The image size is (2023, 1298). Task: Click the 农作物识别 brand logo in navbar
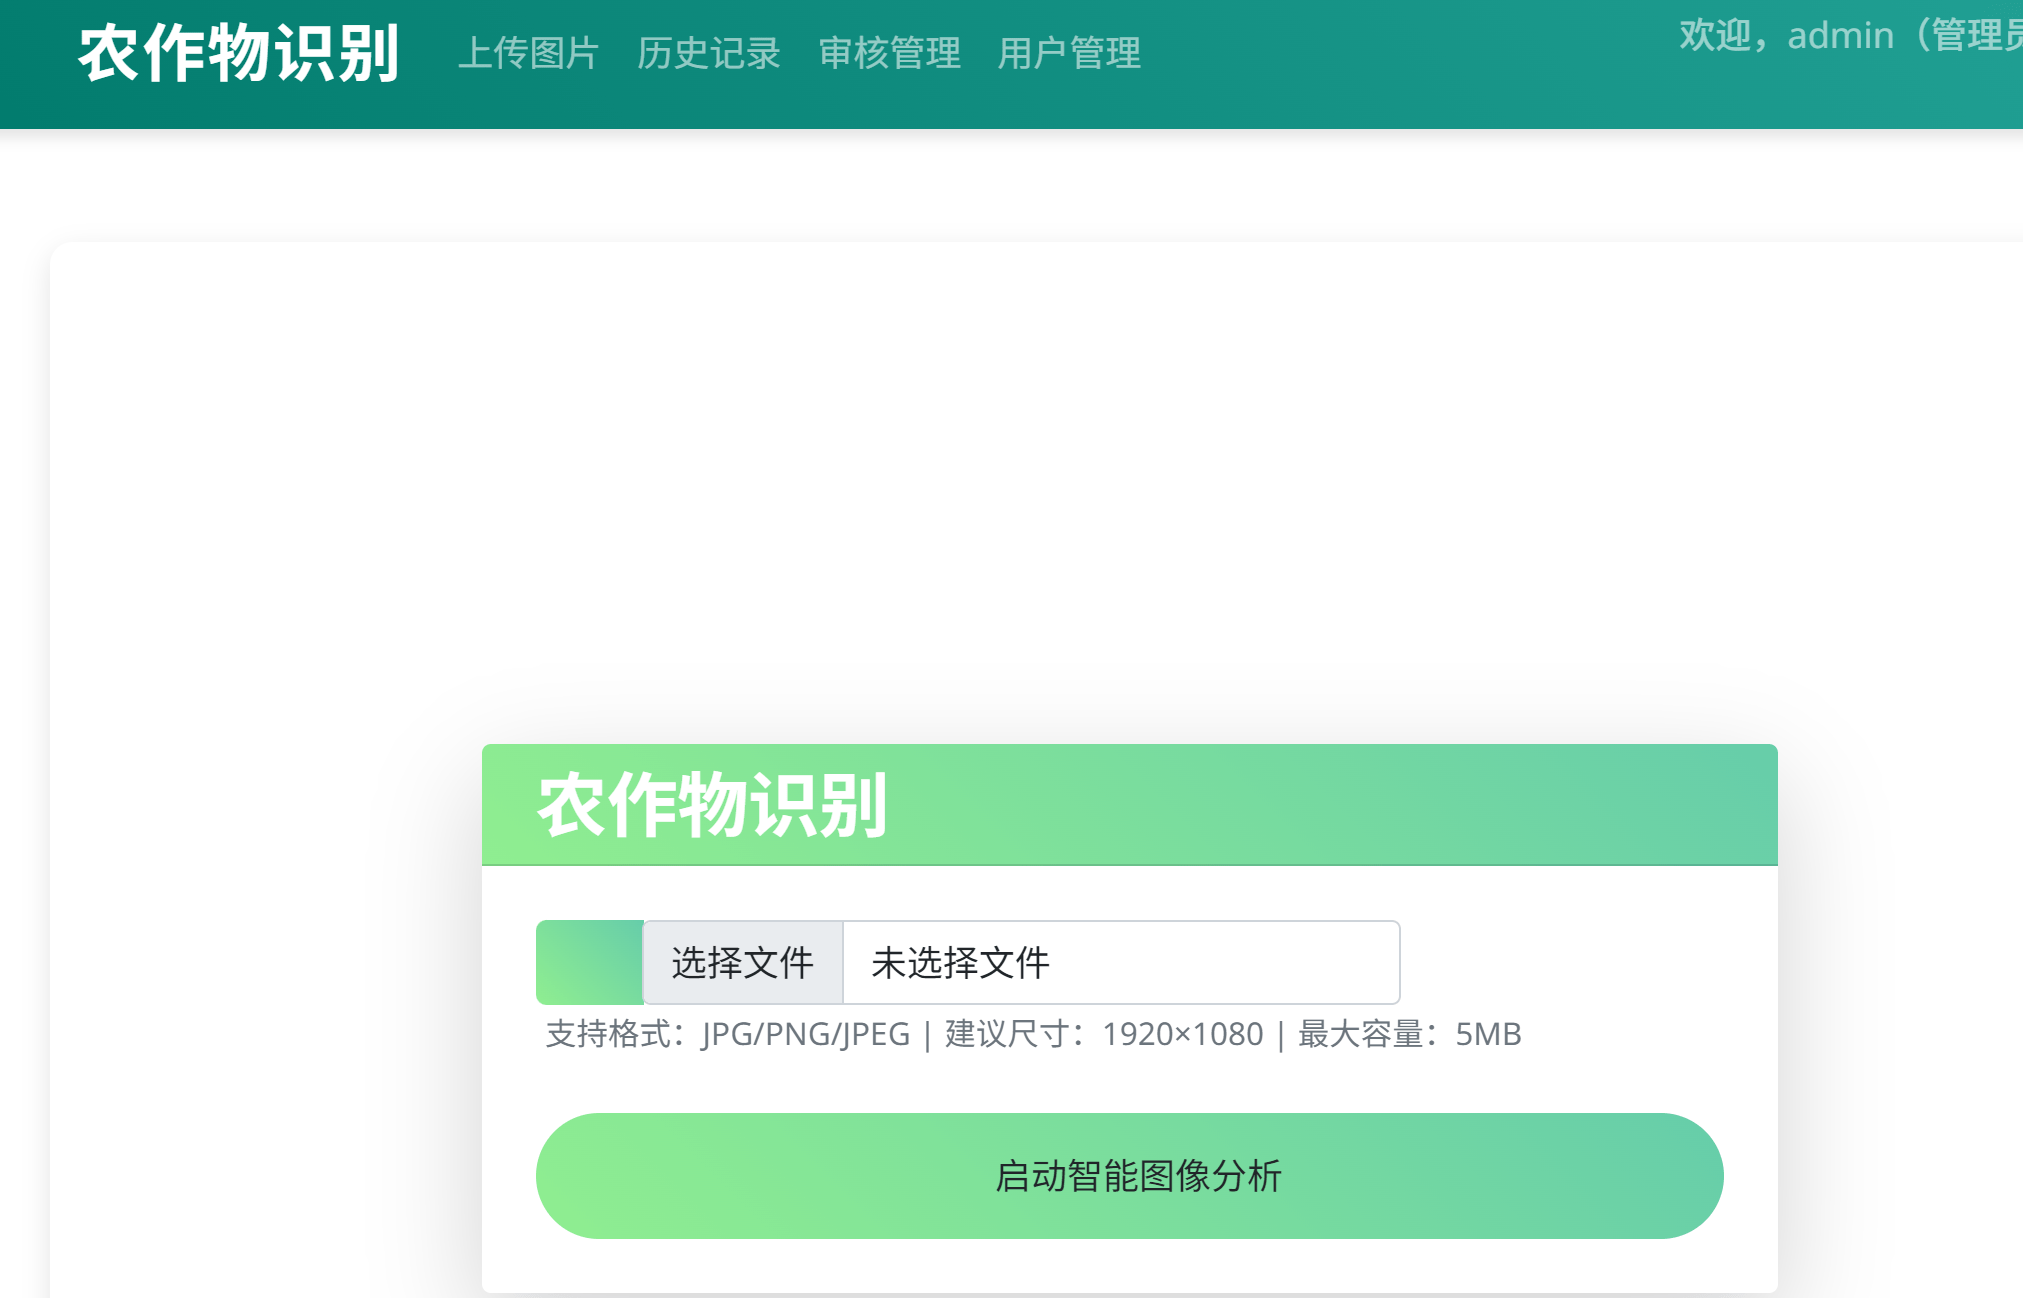tap(238, 53)
